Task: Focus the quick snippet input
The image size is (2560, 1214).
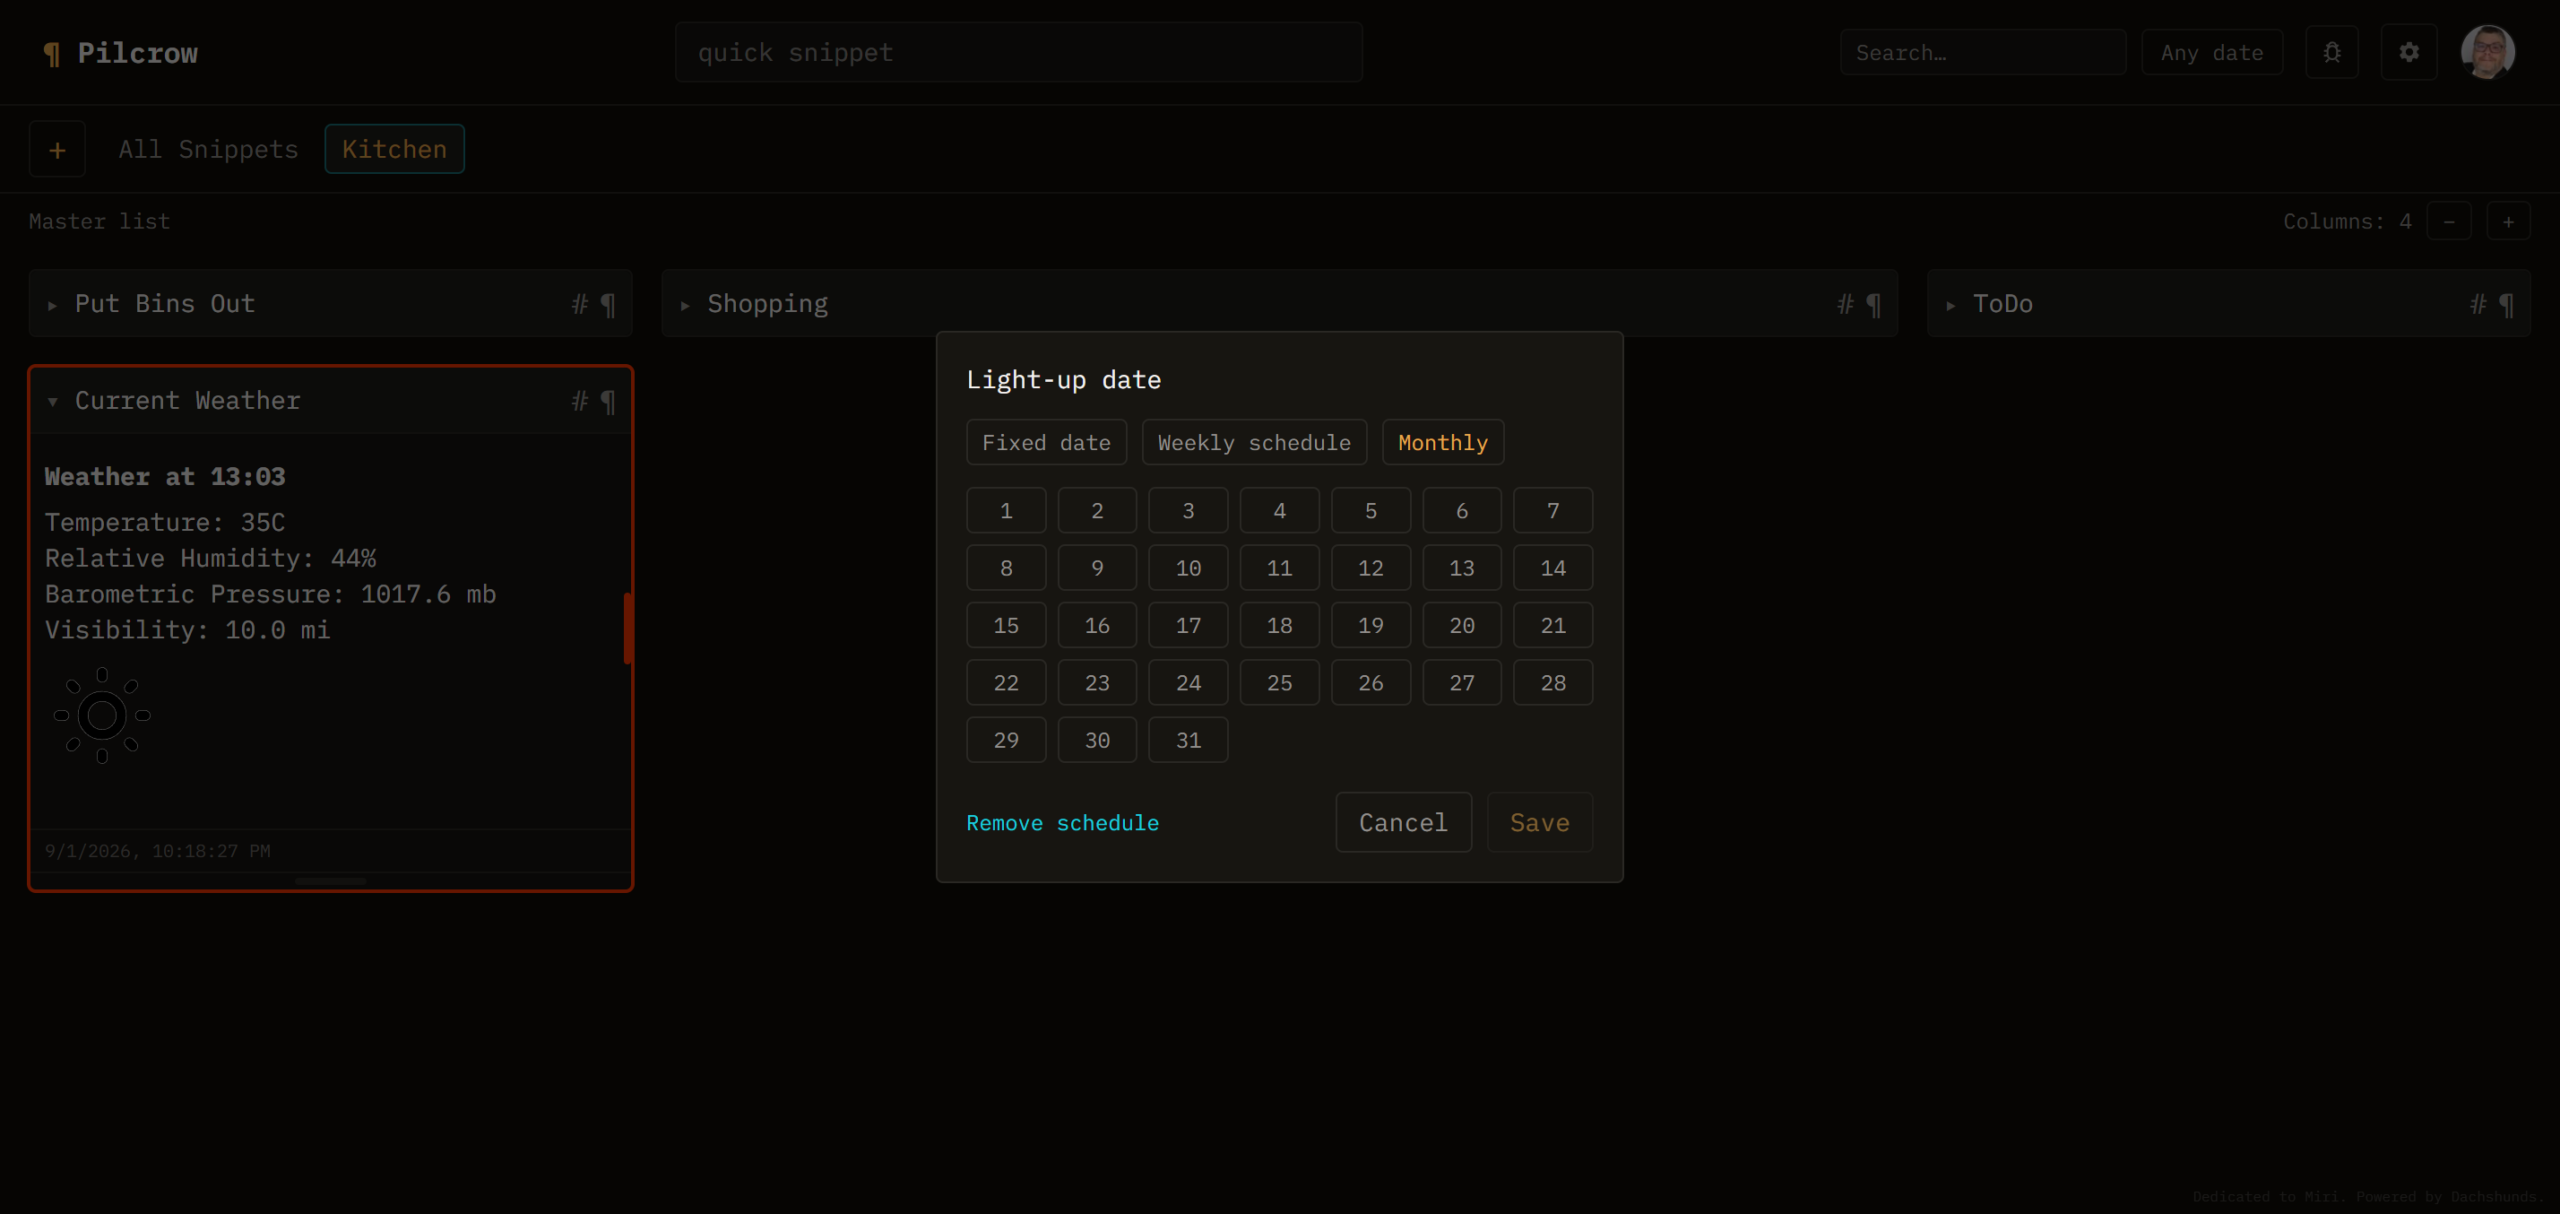Action: coord(1018,52)
